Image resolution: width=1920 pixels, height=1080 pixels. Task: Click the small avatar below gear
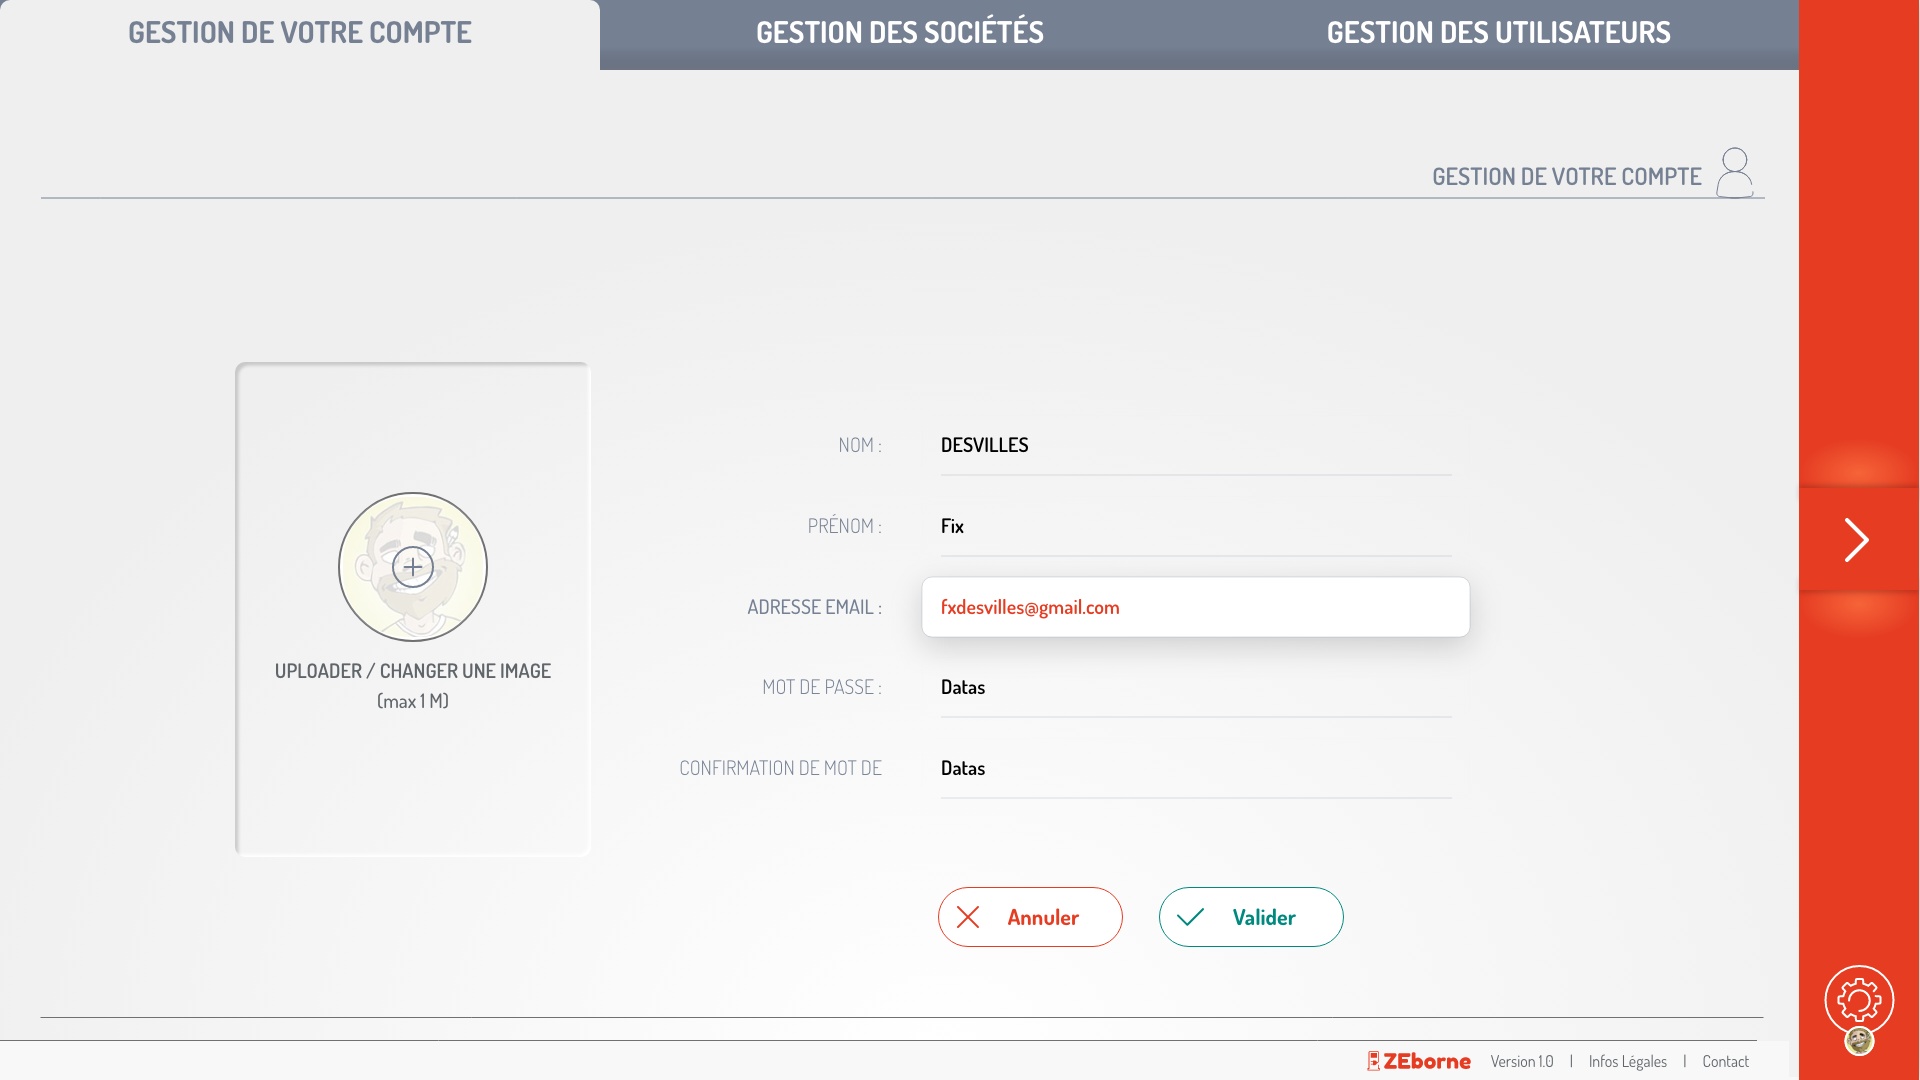coord(1859,1041)
